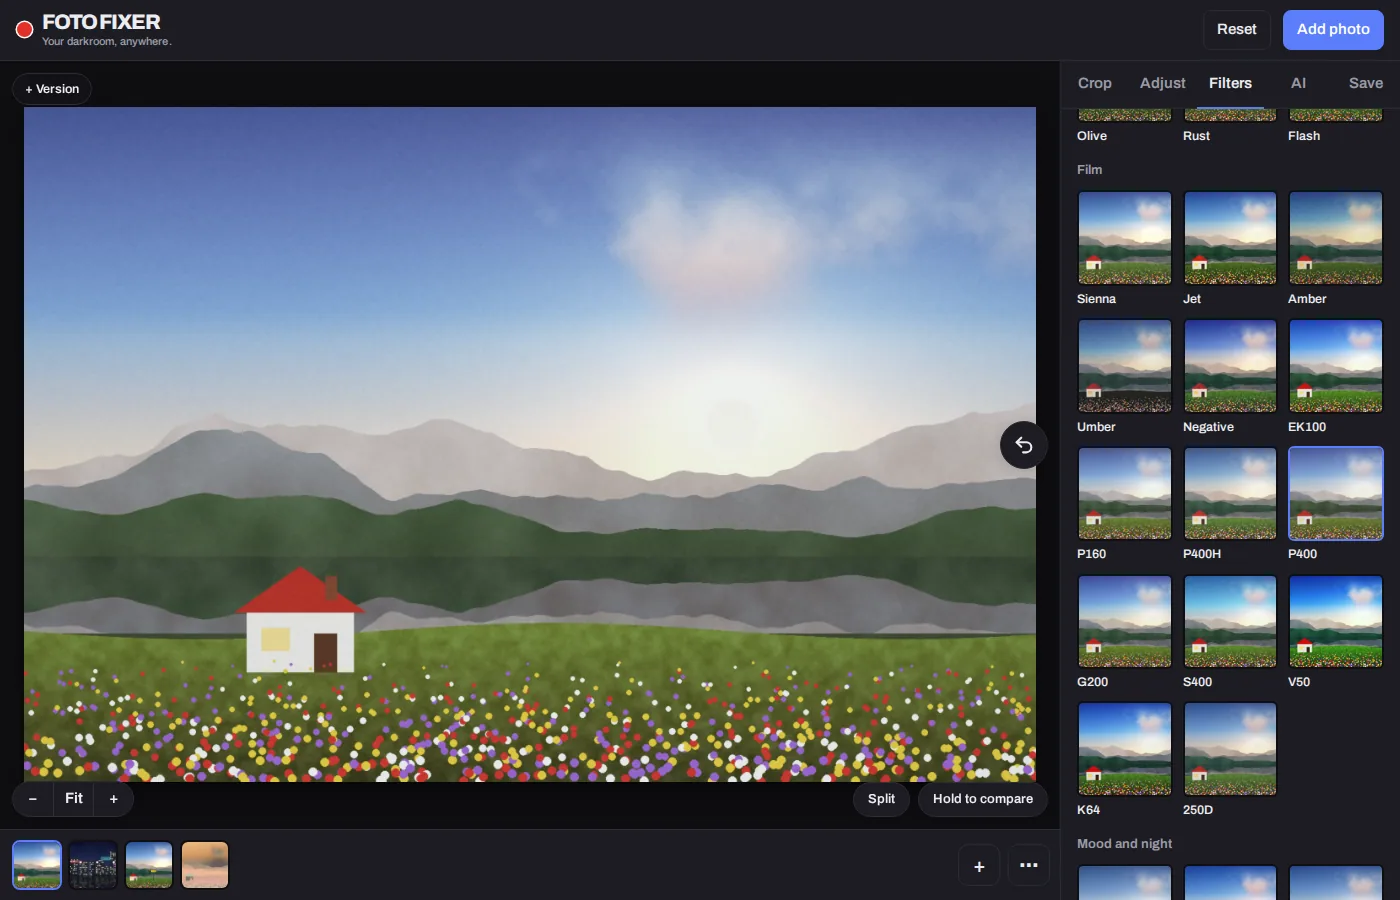The width and height of the screenshot is (1400, 900).
Task: Create a new version with + Version
Action: pyautogui.click(x=52, y=89)
